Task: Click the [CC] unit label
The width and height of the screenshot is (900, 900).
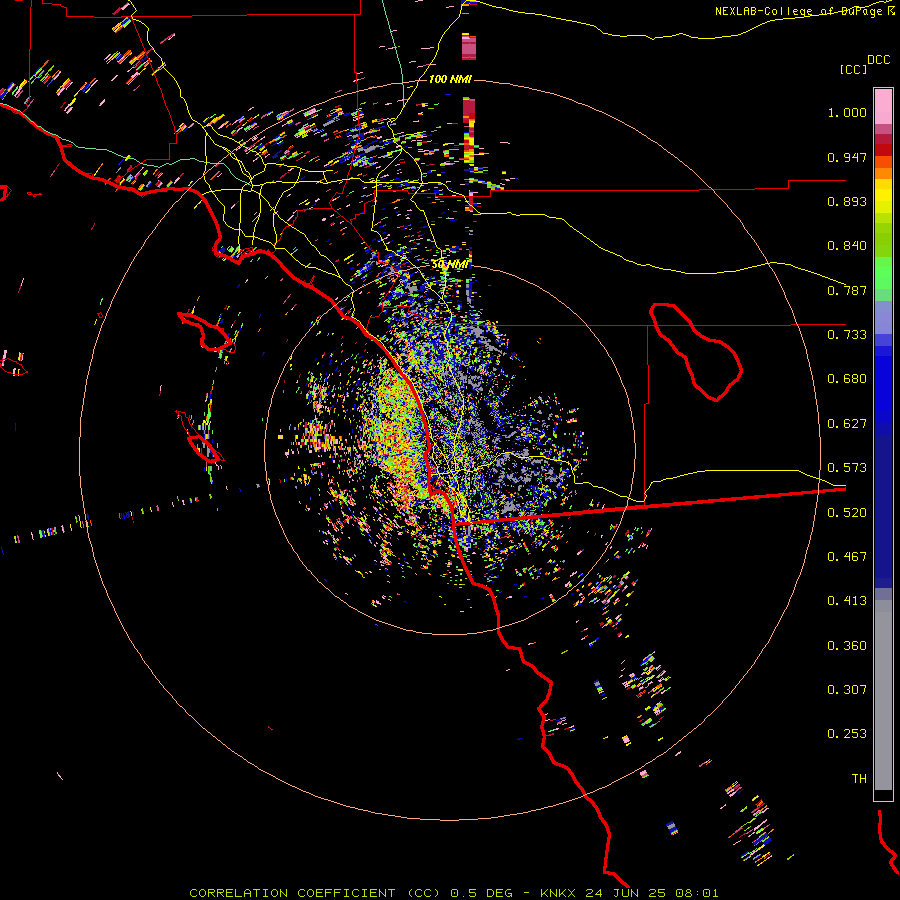Action: point(853,69)
